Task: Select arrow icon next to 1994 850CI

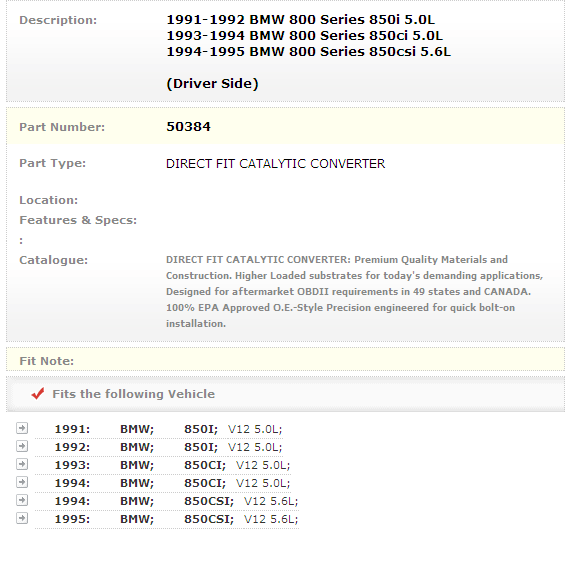Action: (x=22, y=482)
